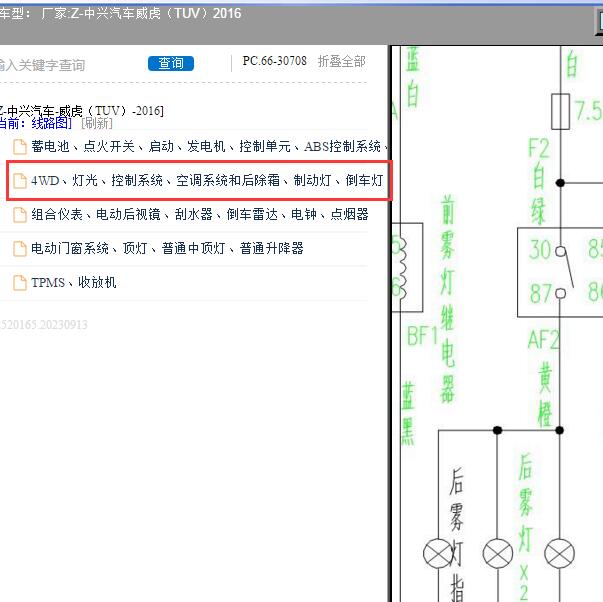603x602 pixels.
Task: Click the document icon beside TPMS entry
Action: tap(20, 283)
